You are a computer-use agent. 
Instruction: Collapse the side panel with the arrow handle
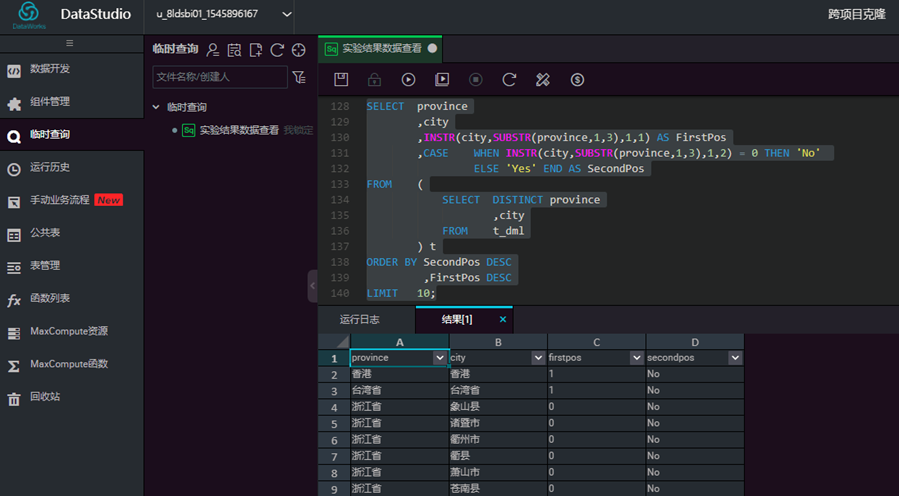(x=312, y=286)
